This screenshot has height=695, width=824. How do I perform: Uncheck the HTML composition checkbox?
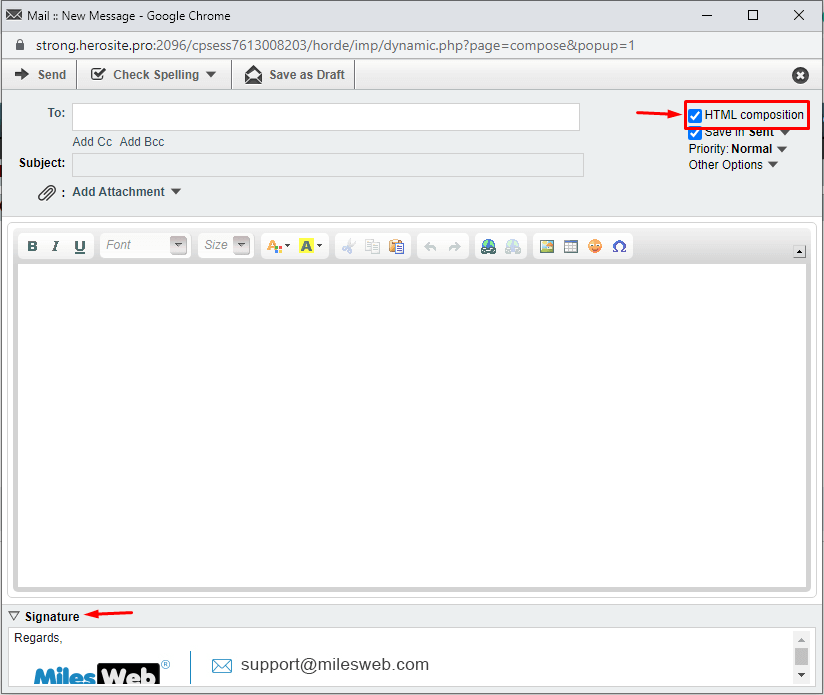pos(695,116)
